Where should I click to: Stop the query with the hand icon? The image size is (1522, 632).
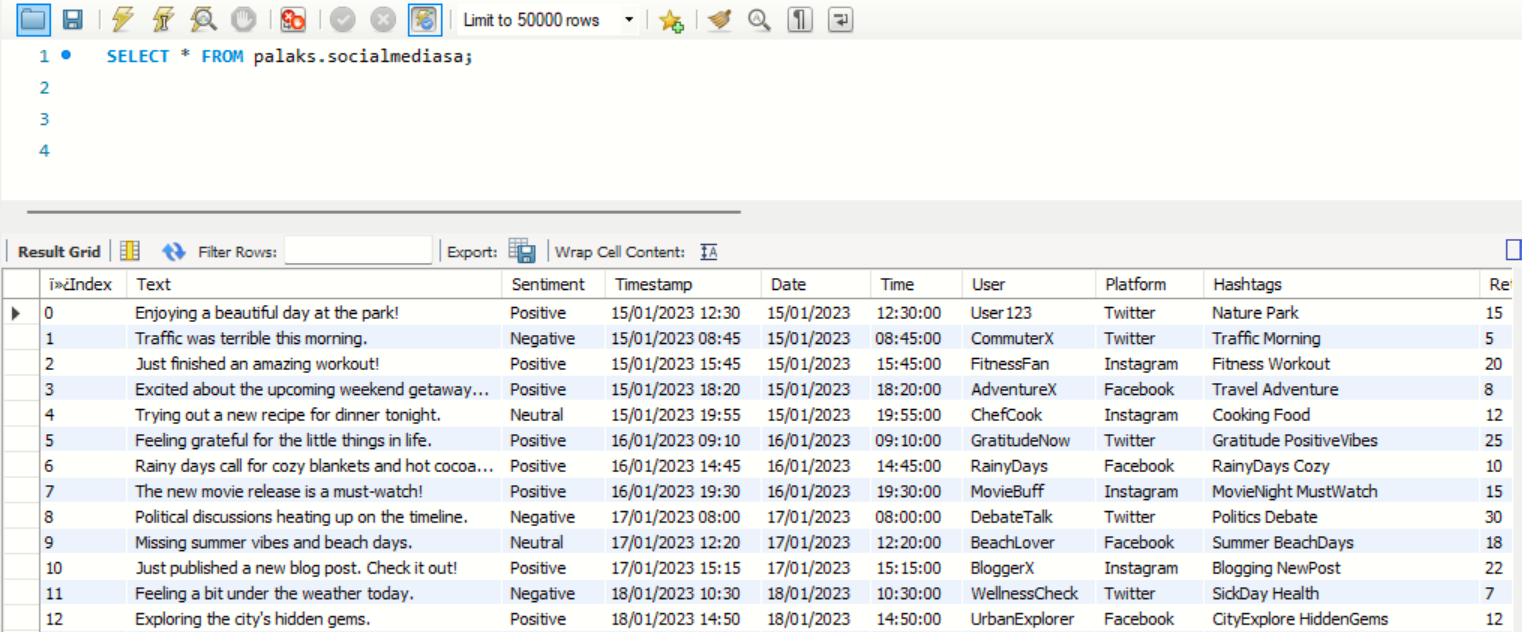[243, 19]
